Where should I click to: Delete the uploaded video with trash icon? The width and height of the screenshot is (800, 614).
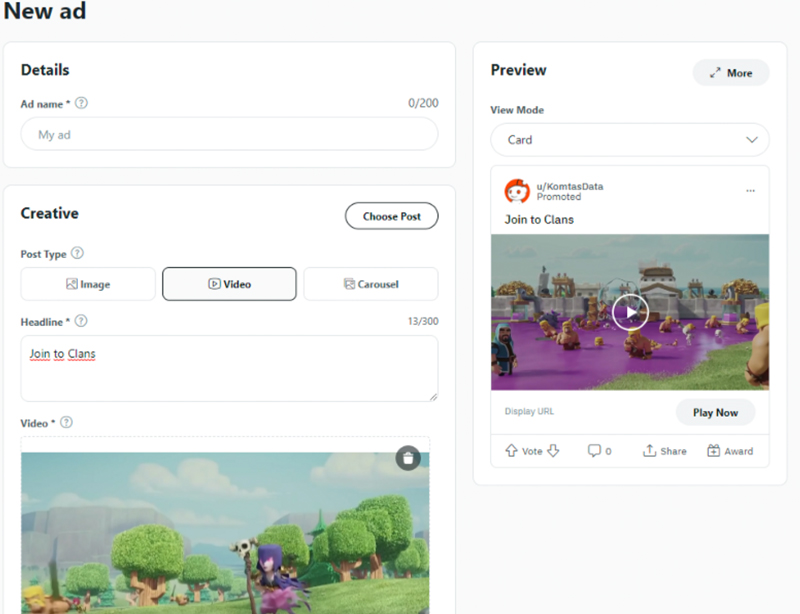[408, 458]
